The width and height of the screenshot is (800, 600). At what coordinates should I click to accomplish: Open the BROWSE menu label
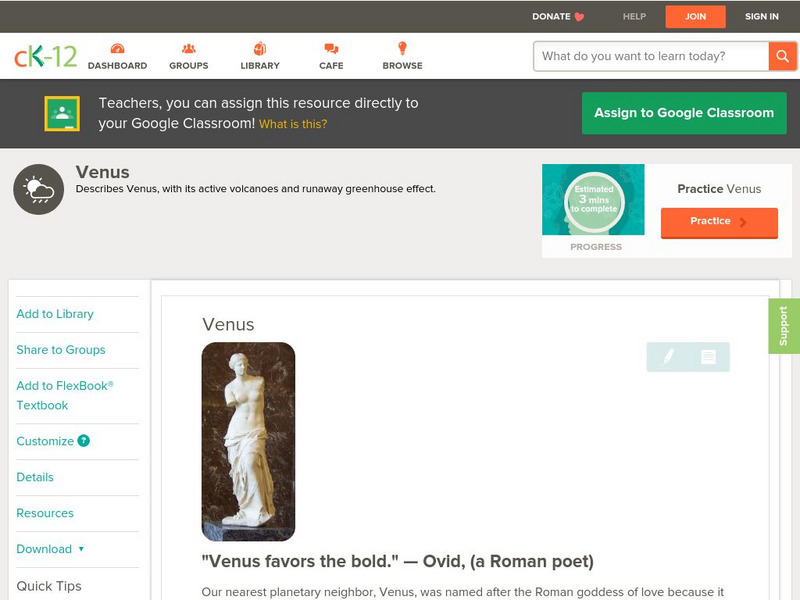tap(403, 66)
